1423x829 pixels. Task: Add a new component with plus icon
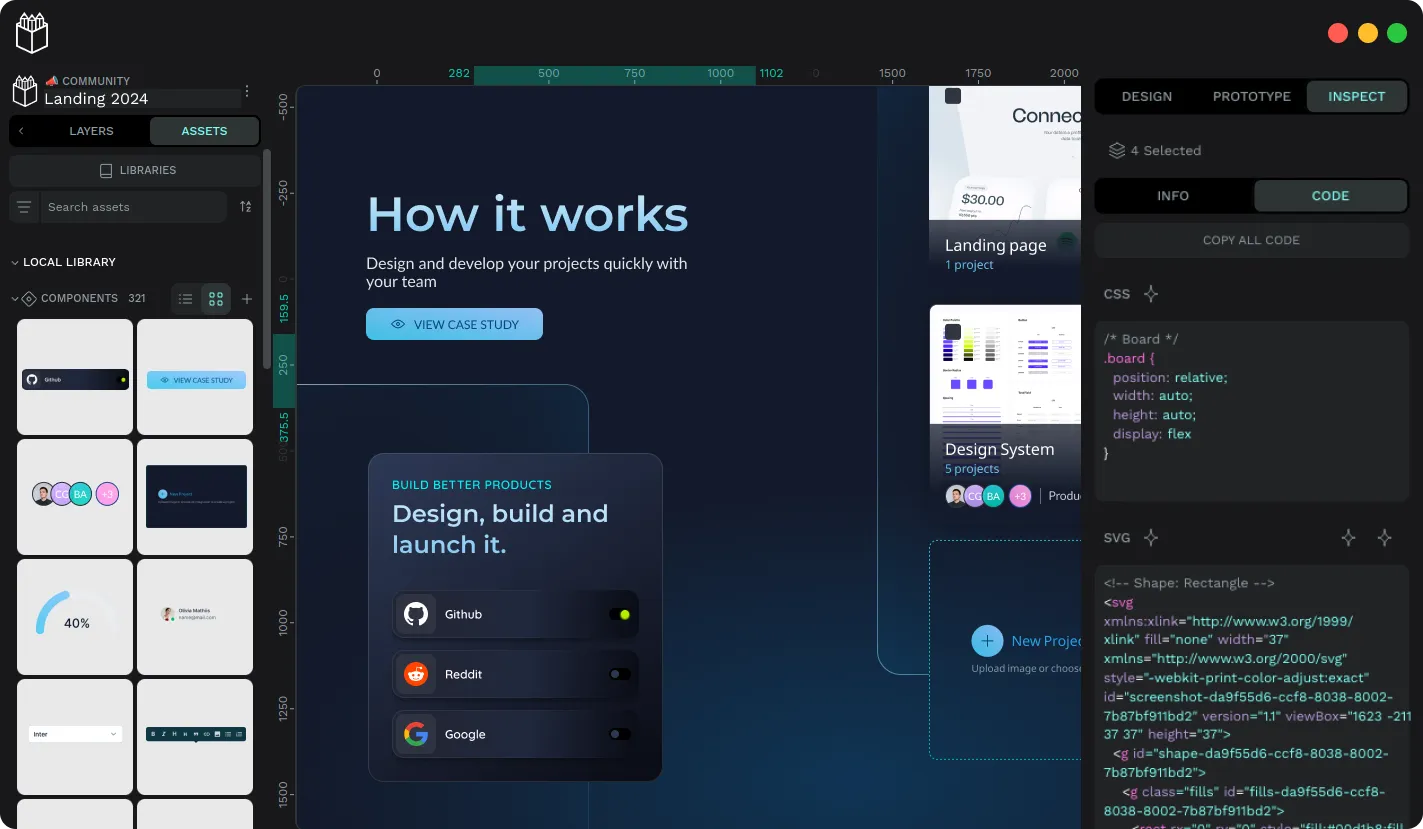[247, 298]
